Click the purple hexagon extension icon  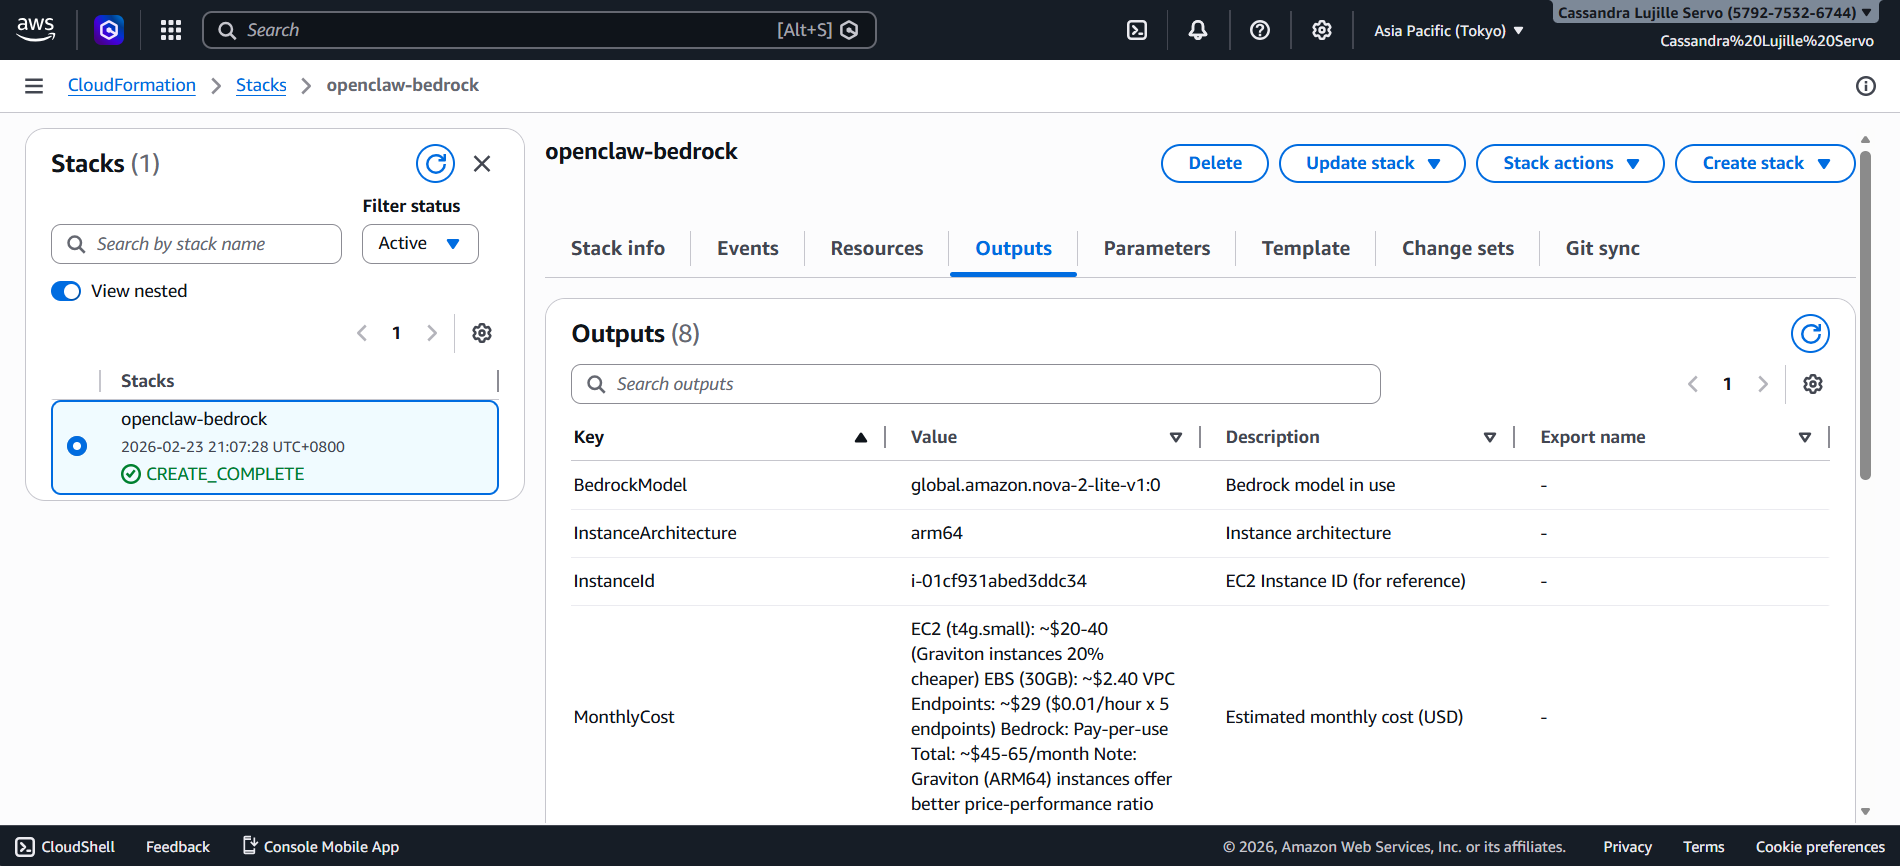click(x=109, y=30)
